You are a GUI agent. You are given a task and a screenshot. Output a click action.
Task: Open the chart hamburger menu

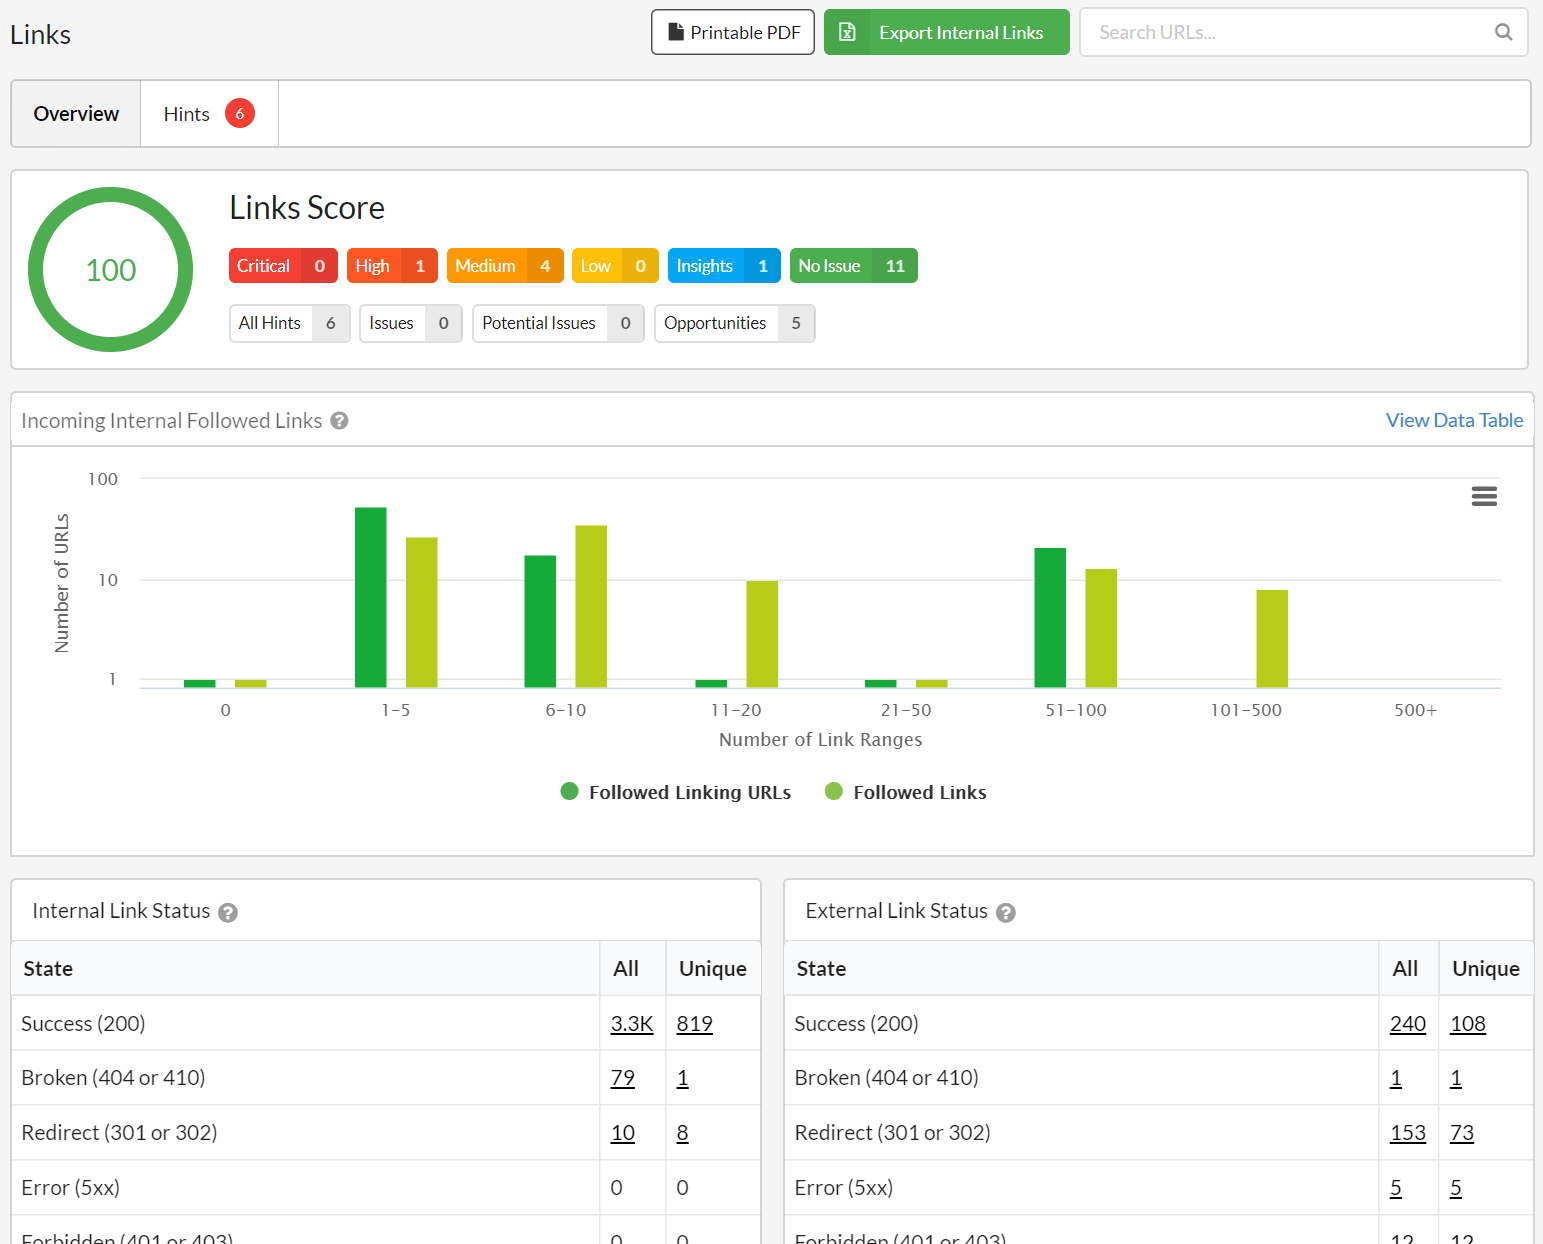click(x=1483, y=496)
